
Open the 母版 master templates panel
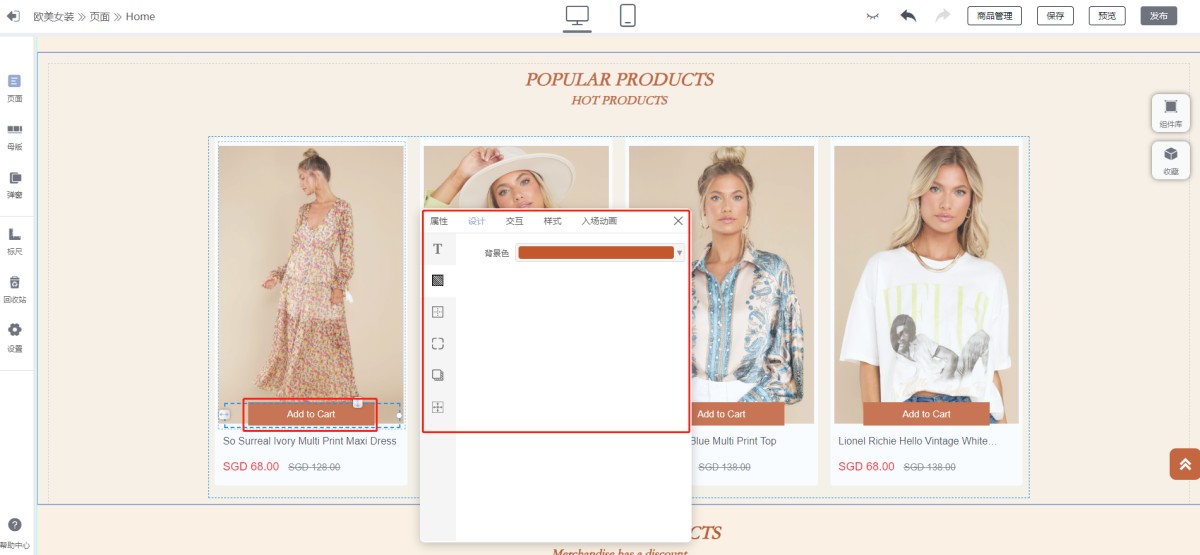[15, 136]
